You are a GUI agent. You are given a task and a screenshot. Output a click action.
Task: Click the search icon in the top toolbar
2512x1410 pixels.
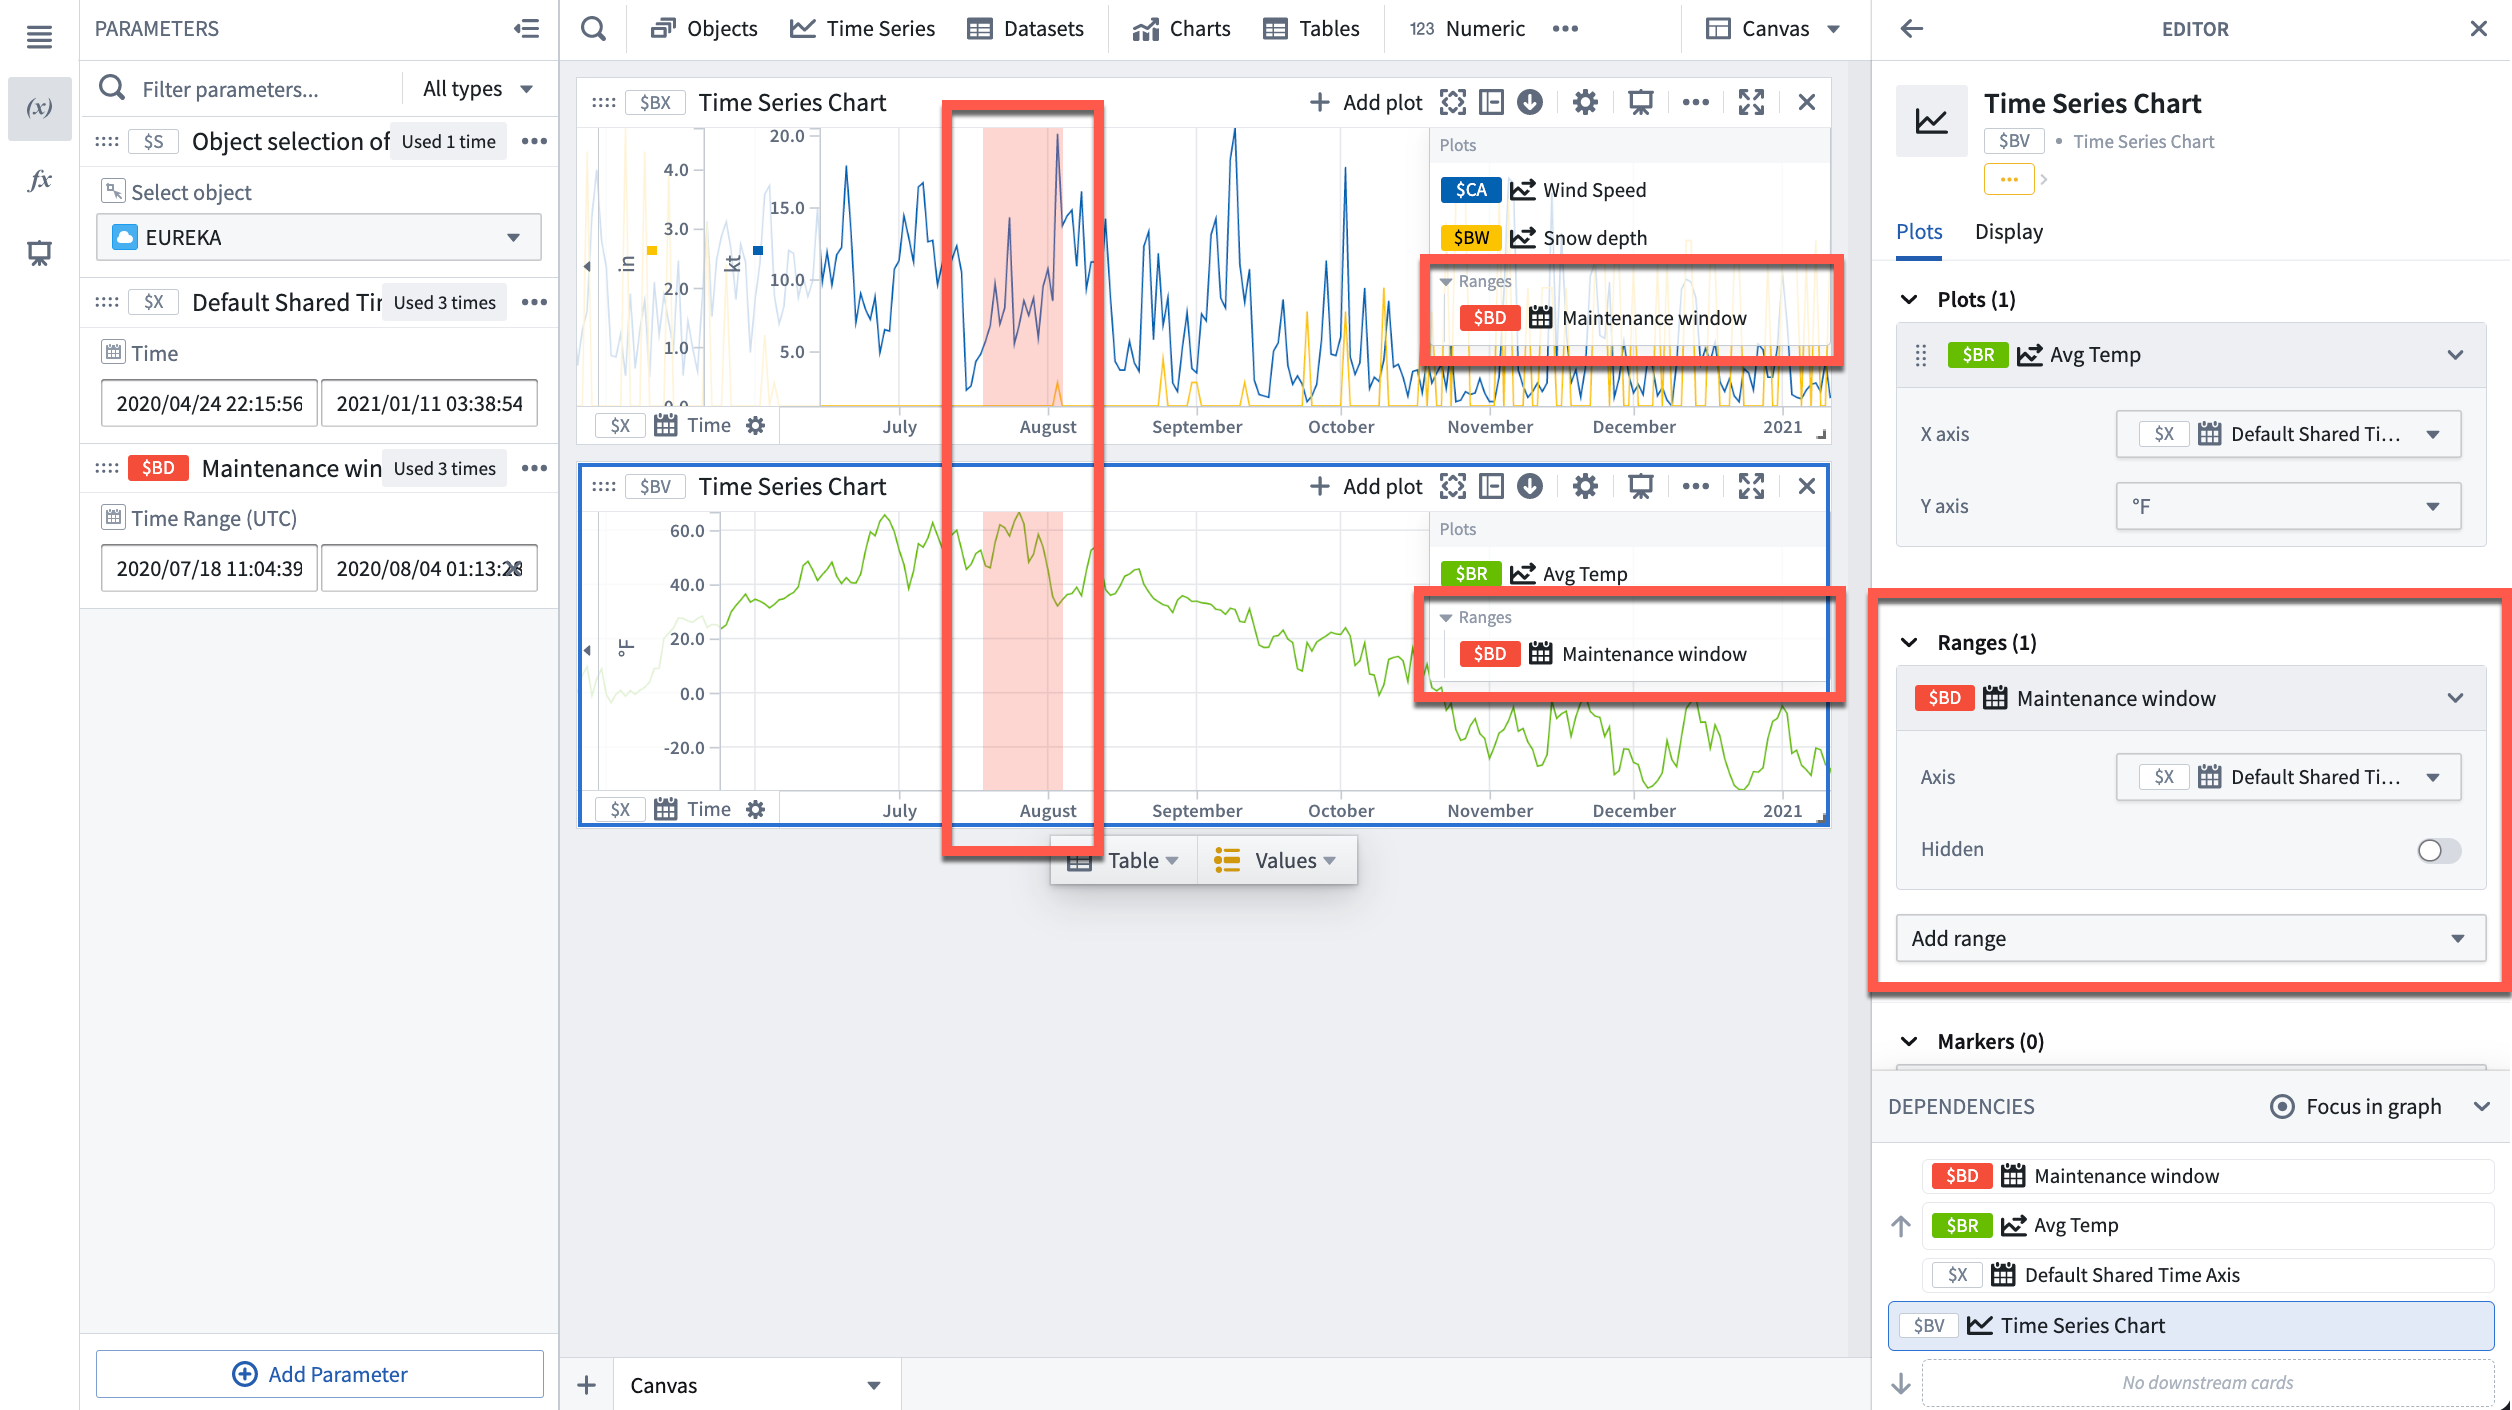point(594,29)
